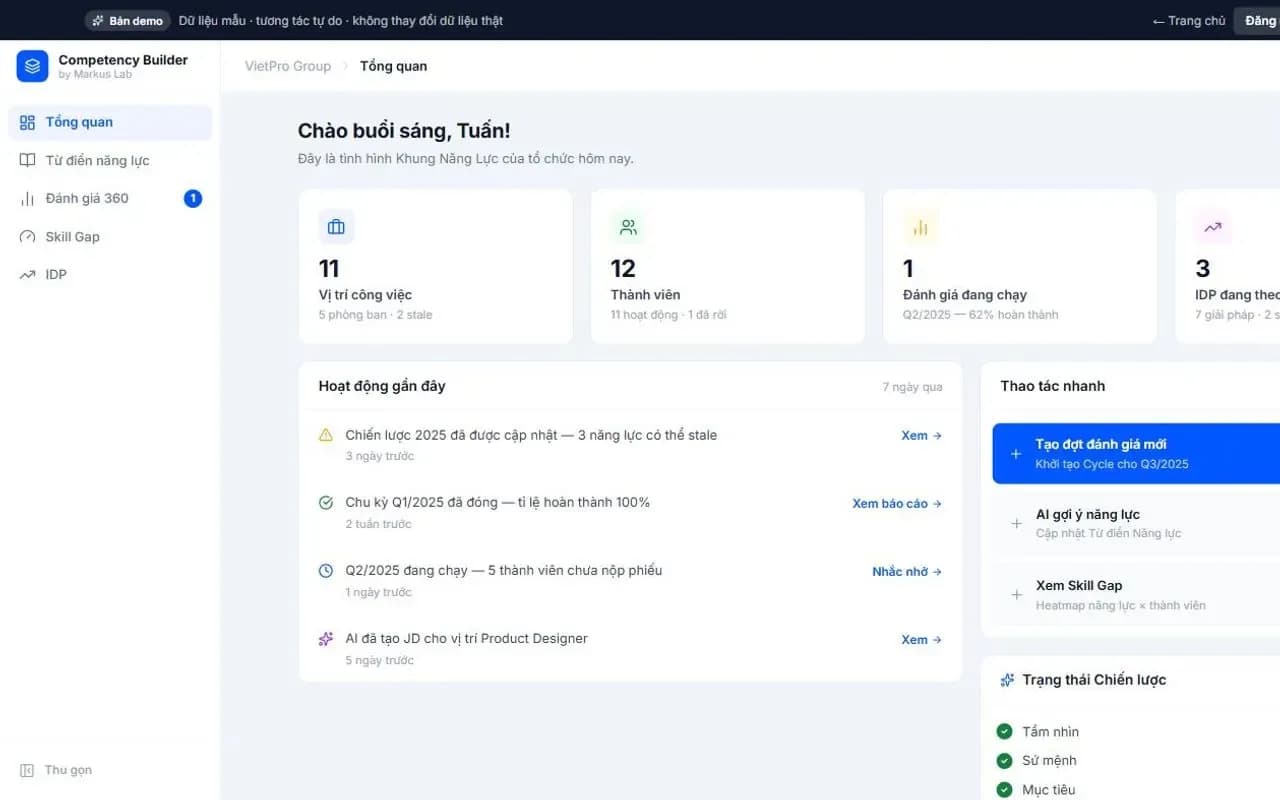Click the sparkle icon beside AI đã tạo JD
Screen dimensions: 1280x800
click(326, 639)
